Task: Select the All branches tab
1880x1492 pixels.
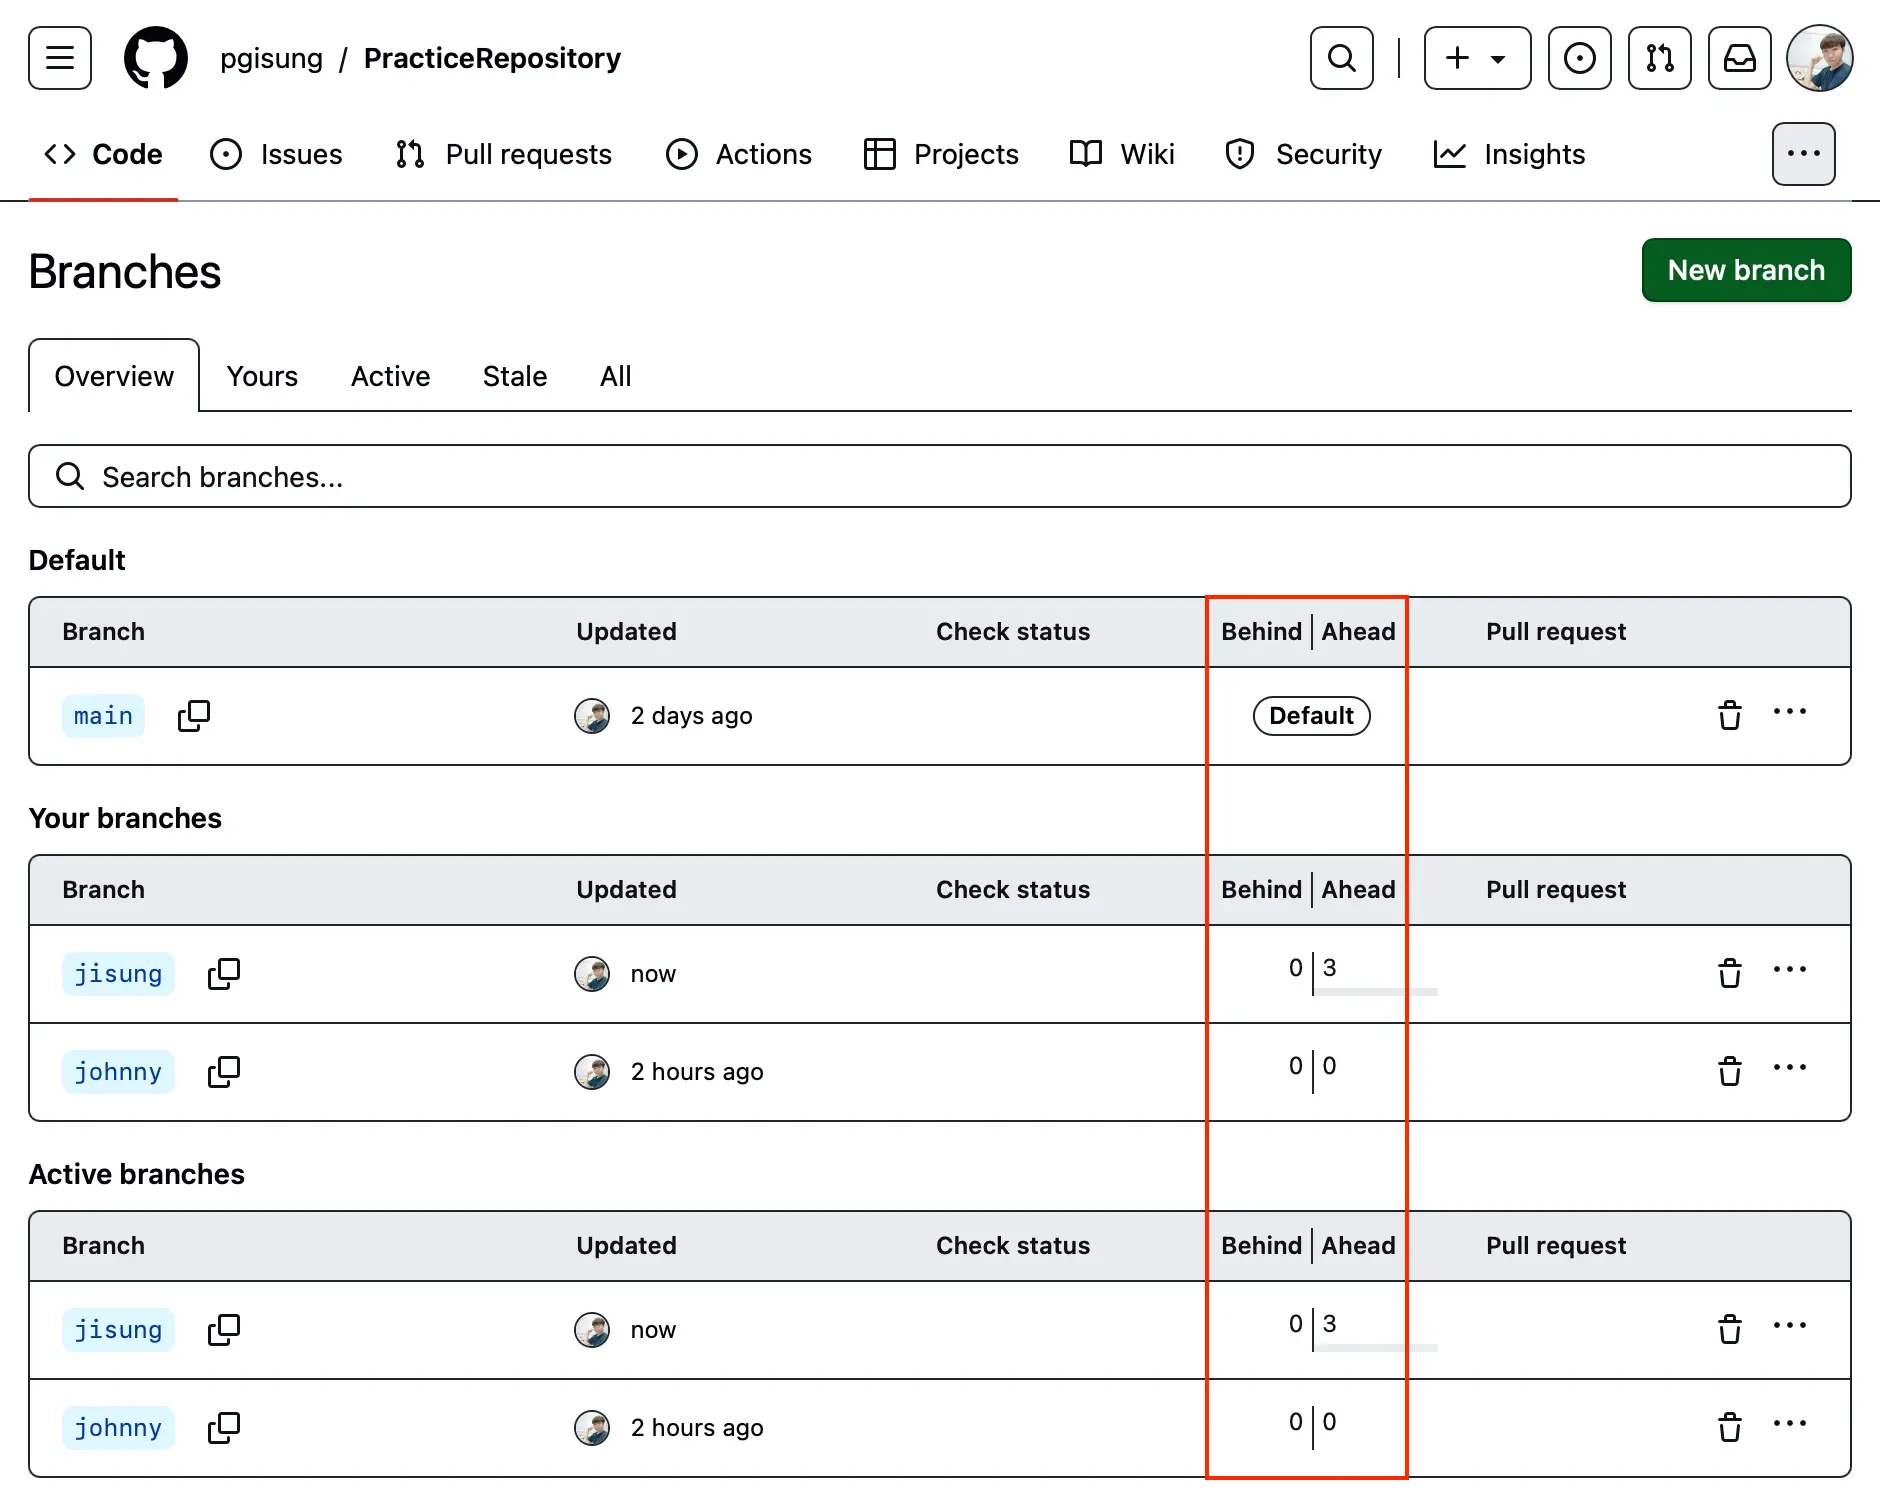Action: [x=616, y=376]
